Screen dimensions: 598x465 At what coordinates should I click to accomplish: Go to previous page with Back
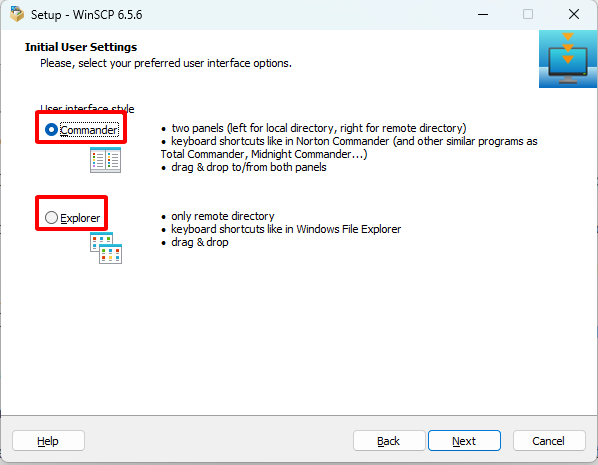[x=389, y=441]
